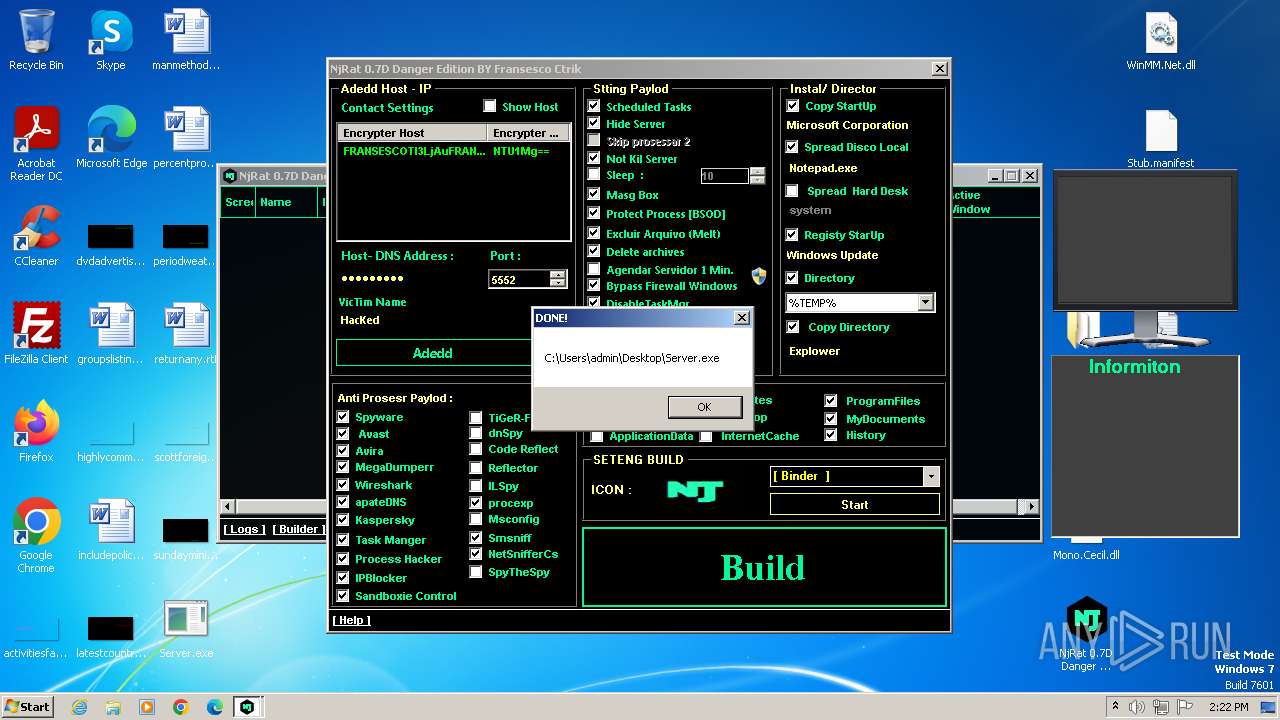Open the manmethod Word document
This screenshot has width=1280, height=720.
(x=186, y=40)
